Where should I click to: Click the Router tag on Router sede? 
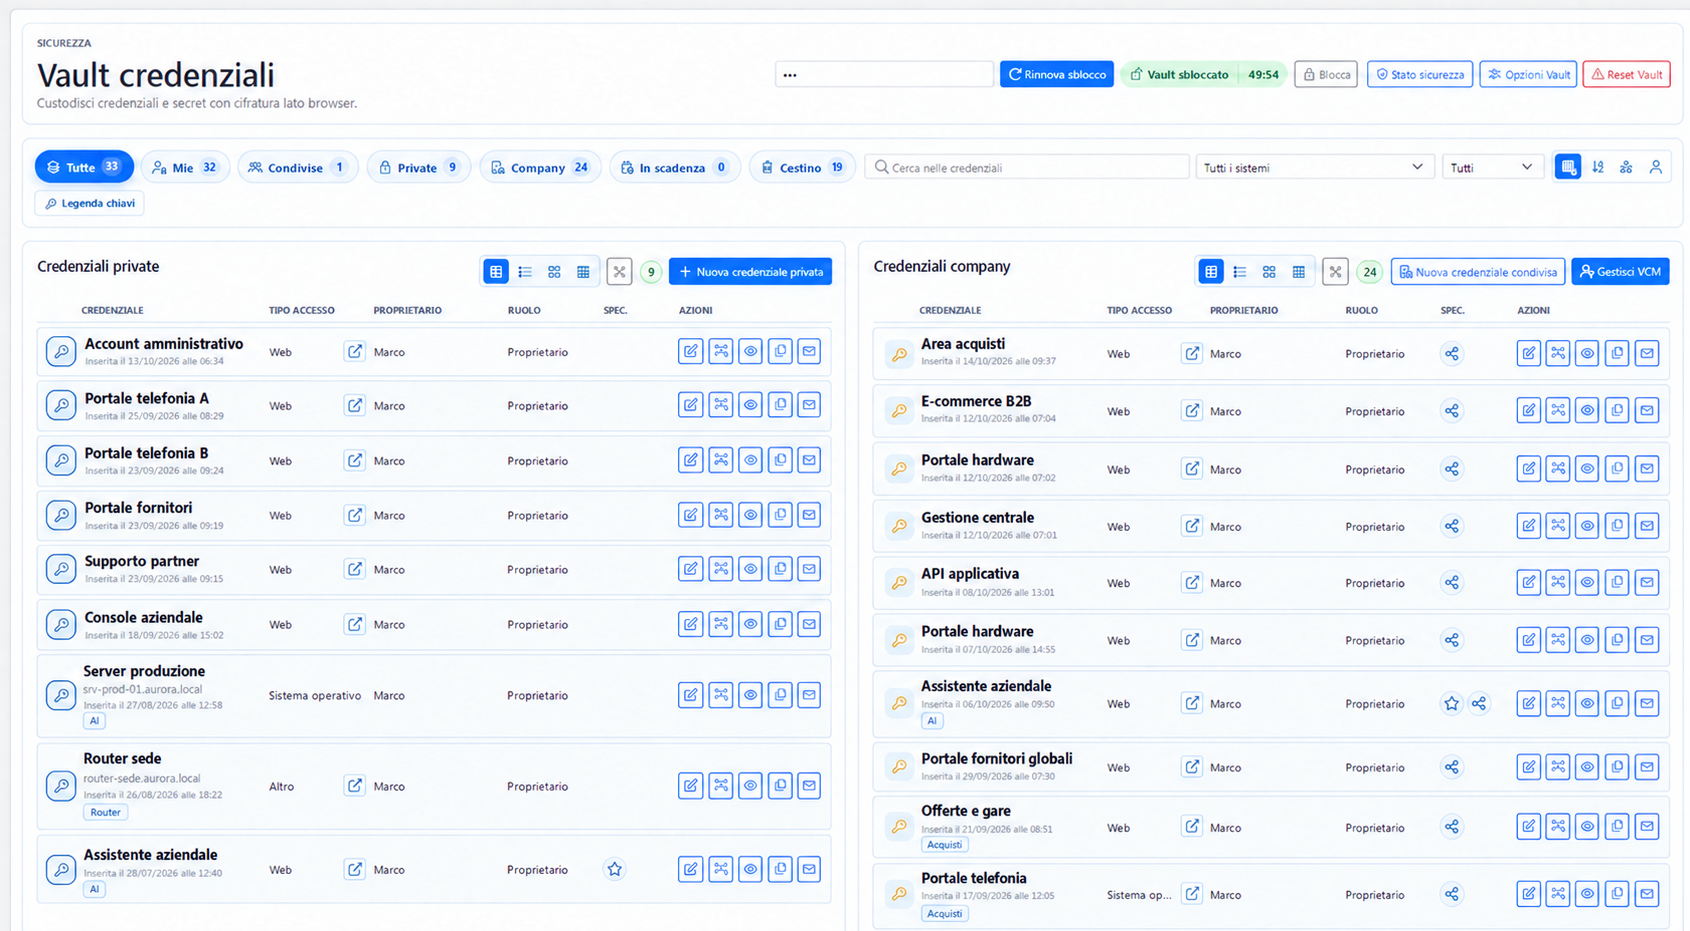[x=105, y=812]
